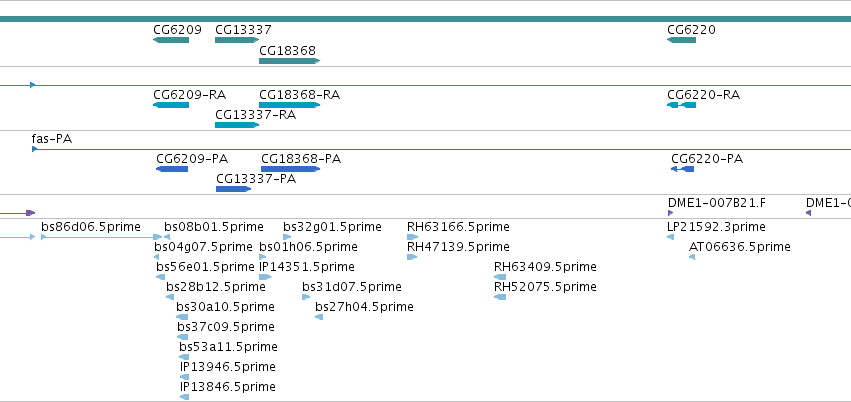Select the bs27h04.5prime EST glyph

coord(319,317)
